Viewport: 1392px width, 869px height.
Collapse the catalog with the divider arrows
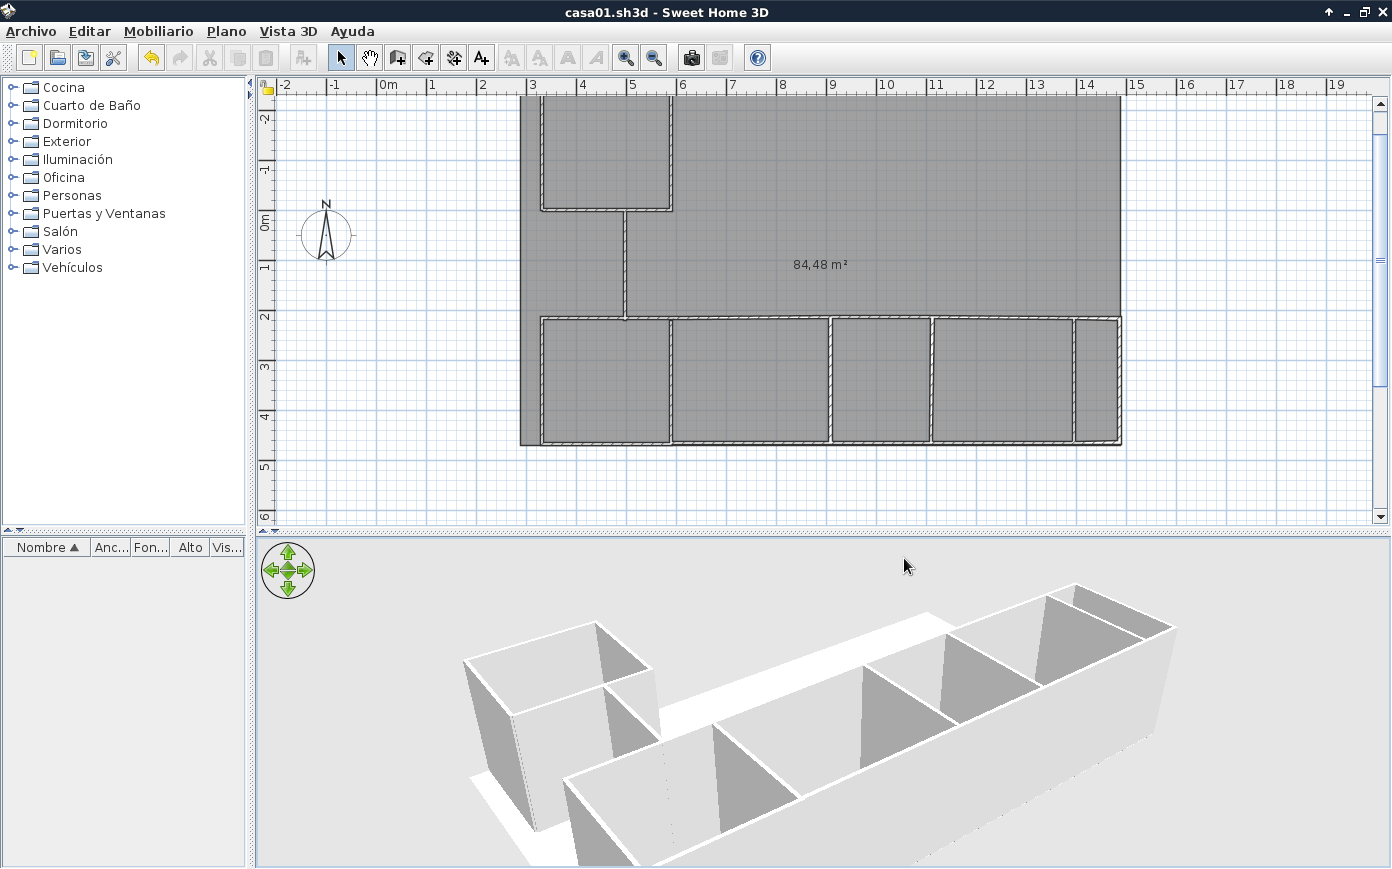[x=8, y=530]
